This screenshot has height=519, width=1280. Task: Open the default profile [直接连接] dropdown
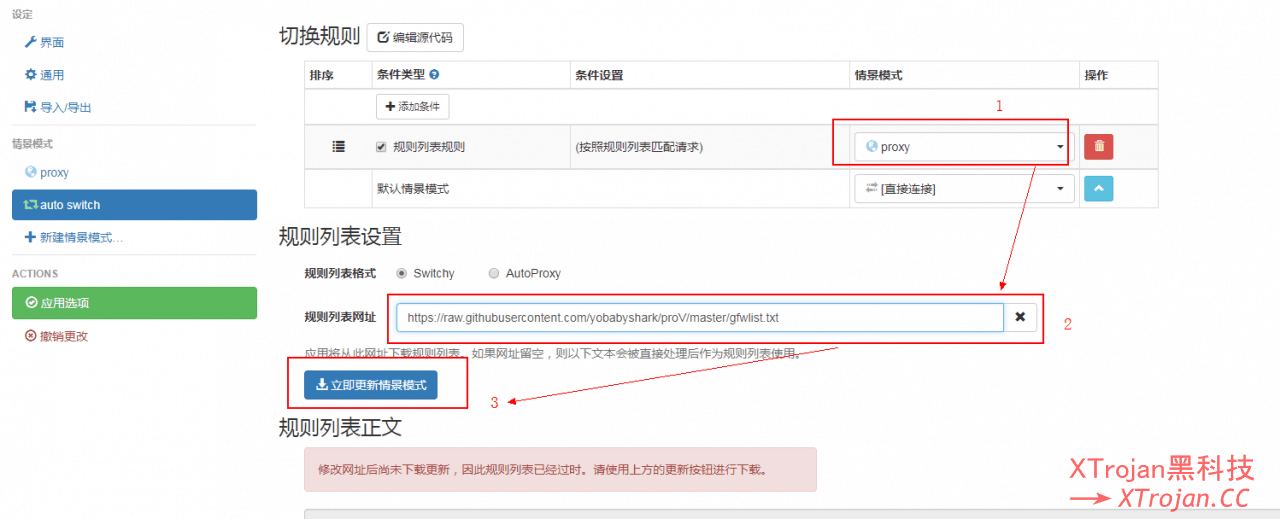pos(964,189)
